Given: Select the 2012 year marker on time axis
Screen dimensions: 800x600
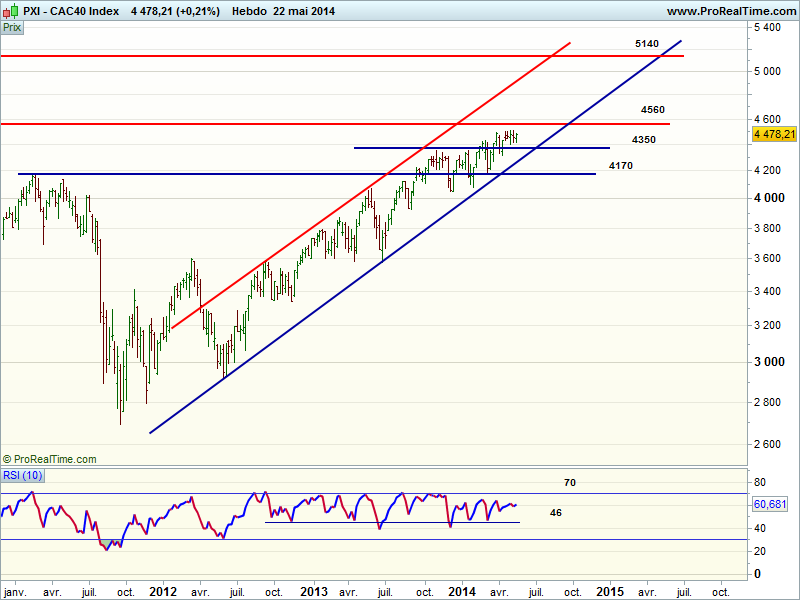Looking at the screenshot, I should (x=163, y=591).
